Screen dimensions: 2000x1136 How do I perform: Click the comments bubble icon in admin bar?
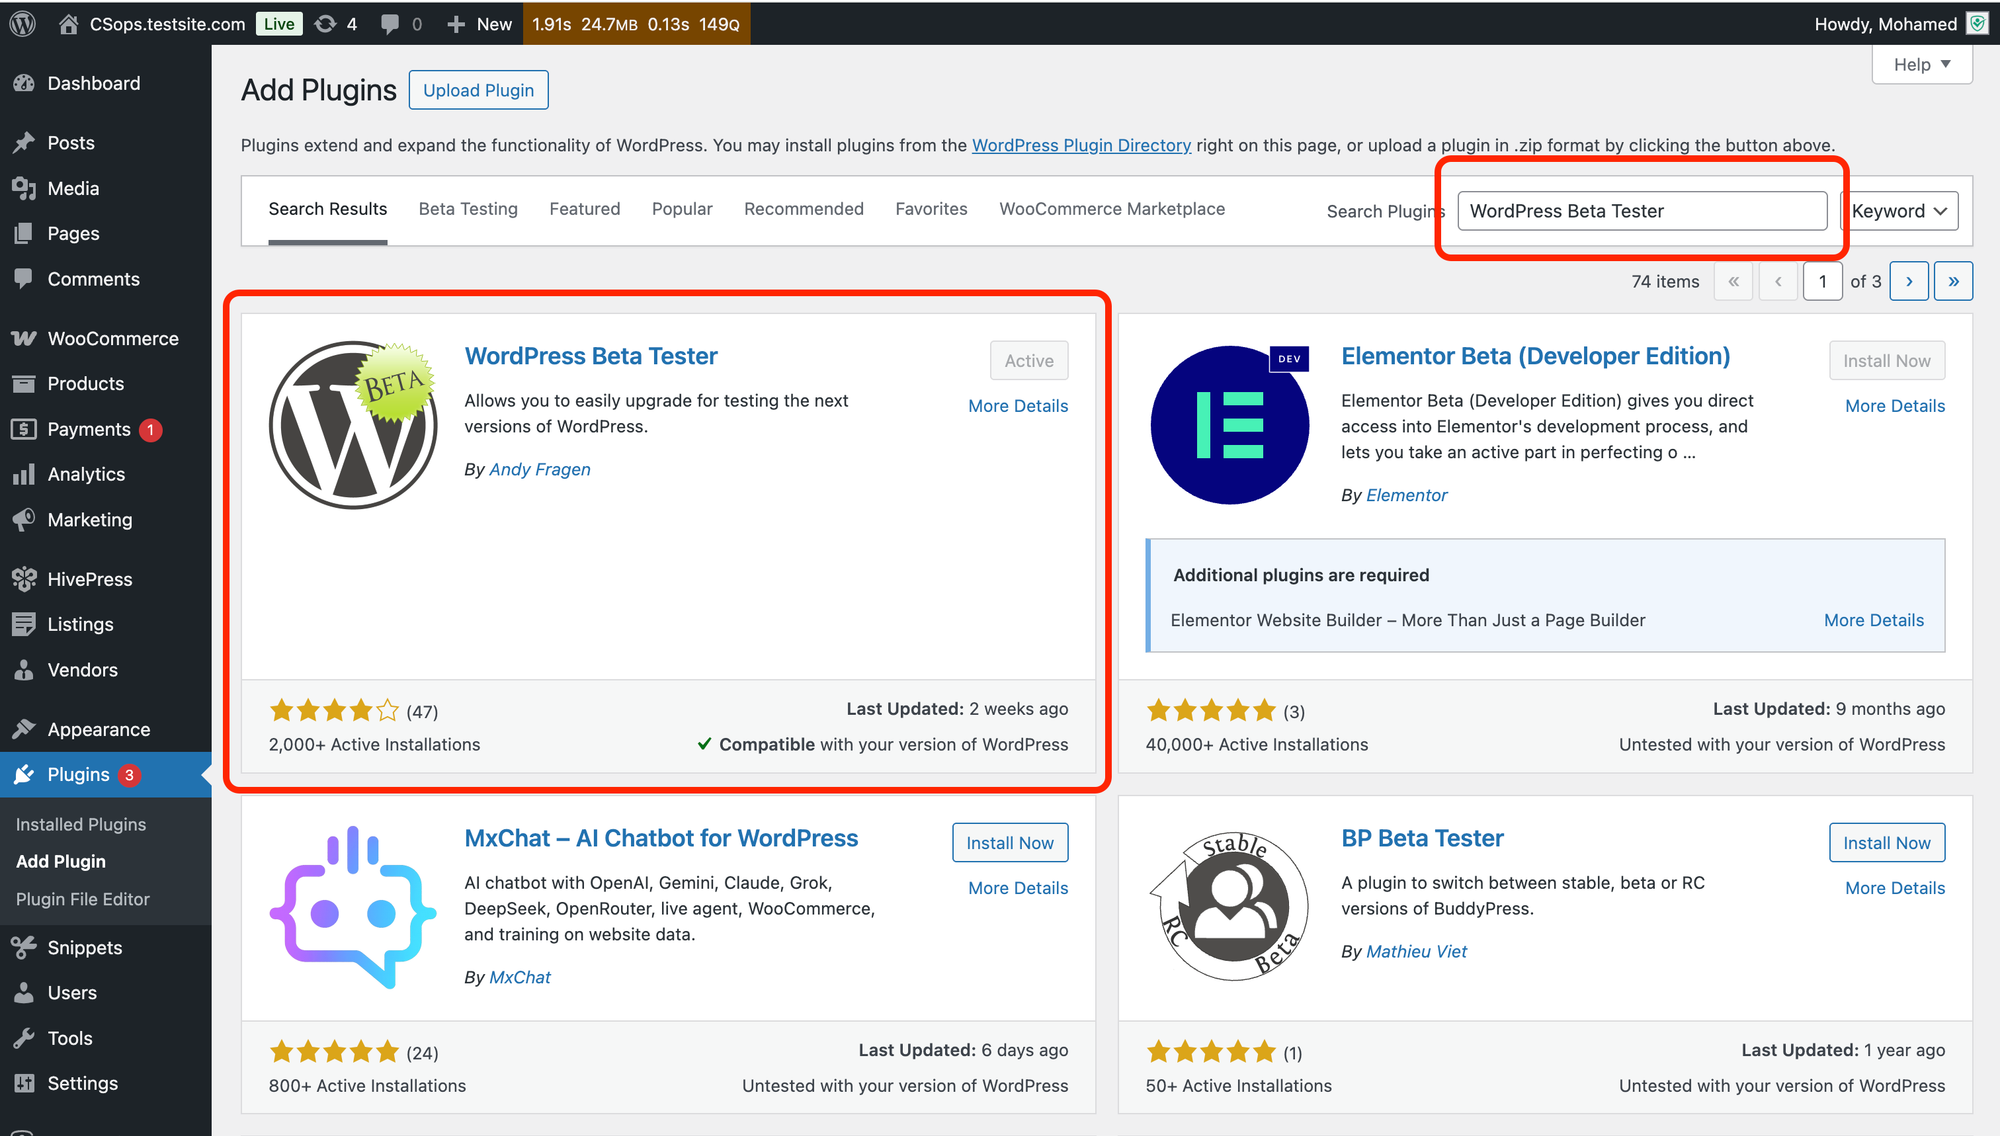[x=391, y=23]
